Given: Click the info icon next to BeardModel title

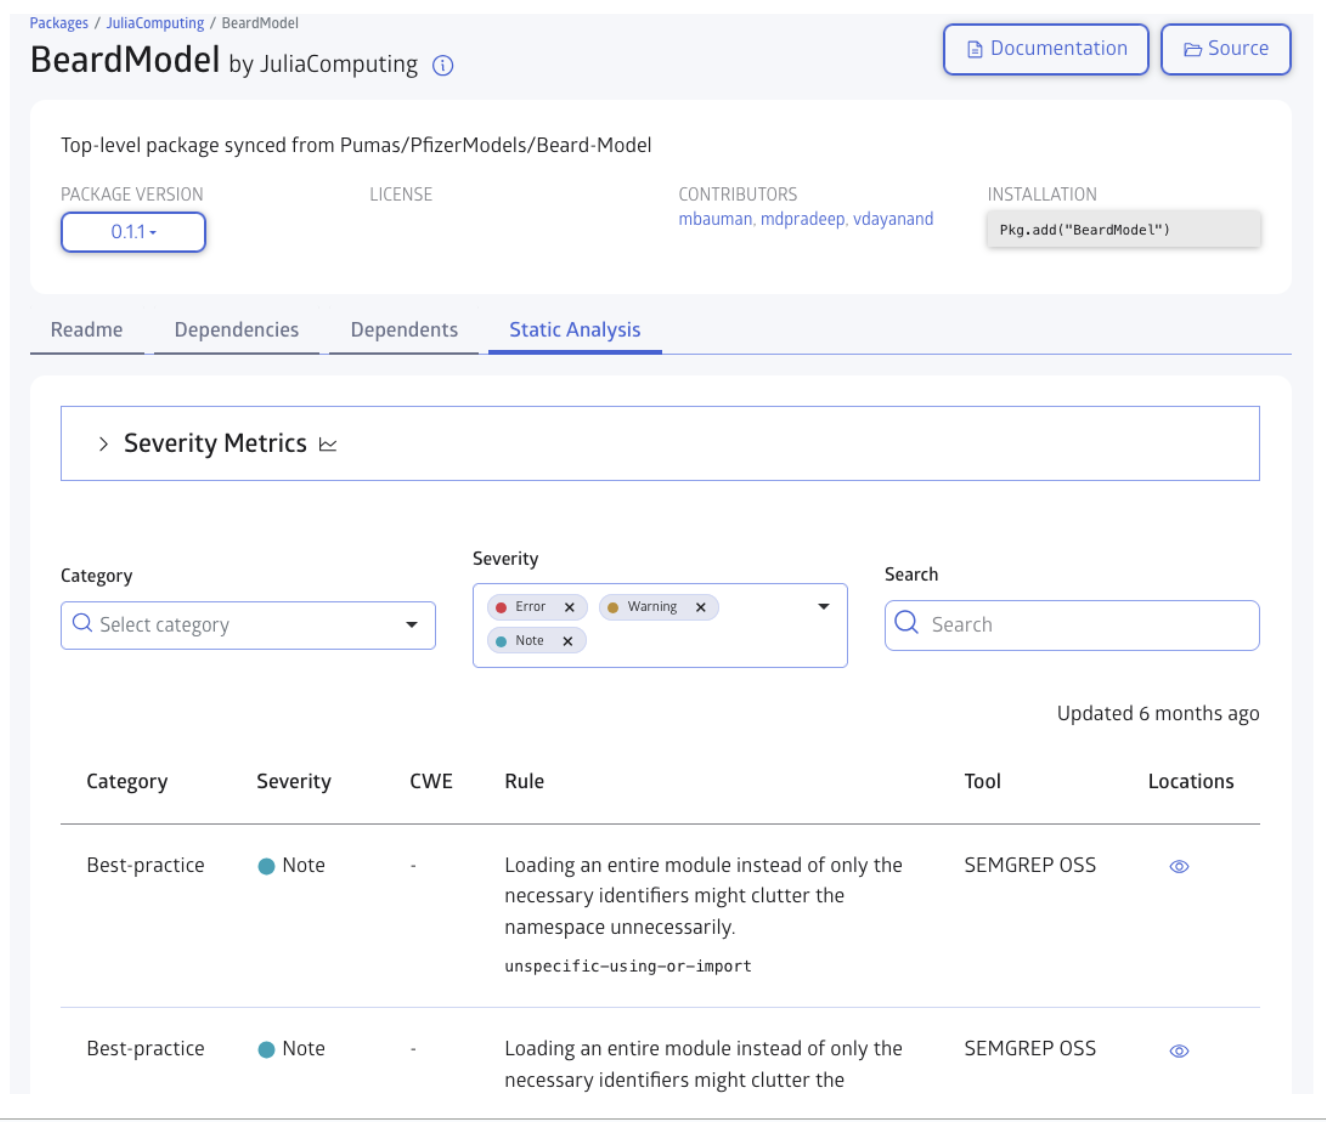Looking at the screenshot, I should [x=441, y=66].
